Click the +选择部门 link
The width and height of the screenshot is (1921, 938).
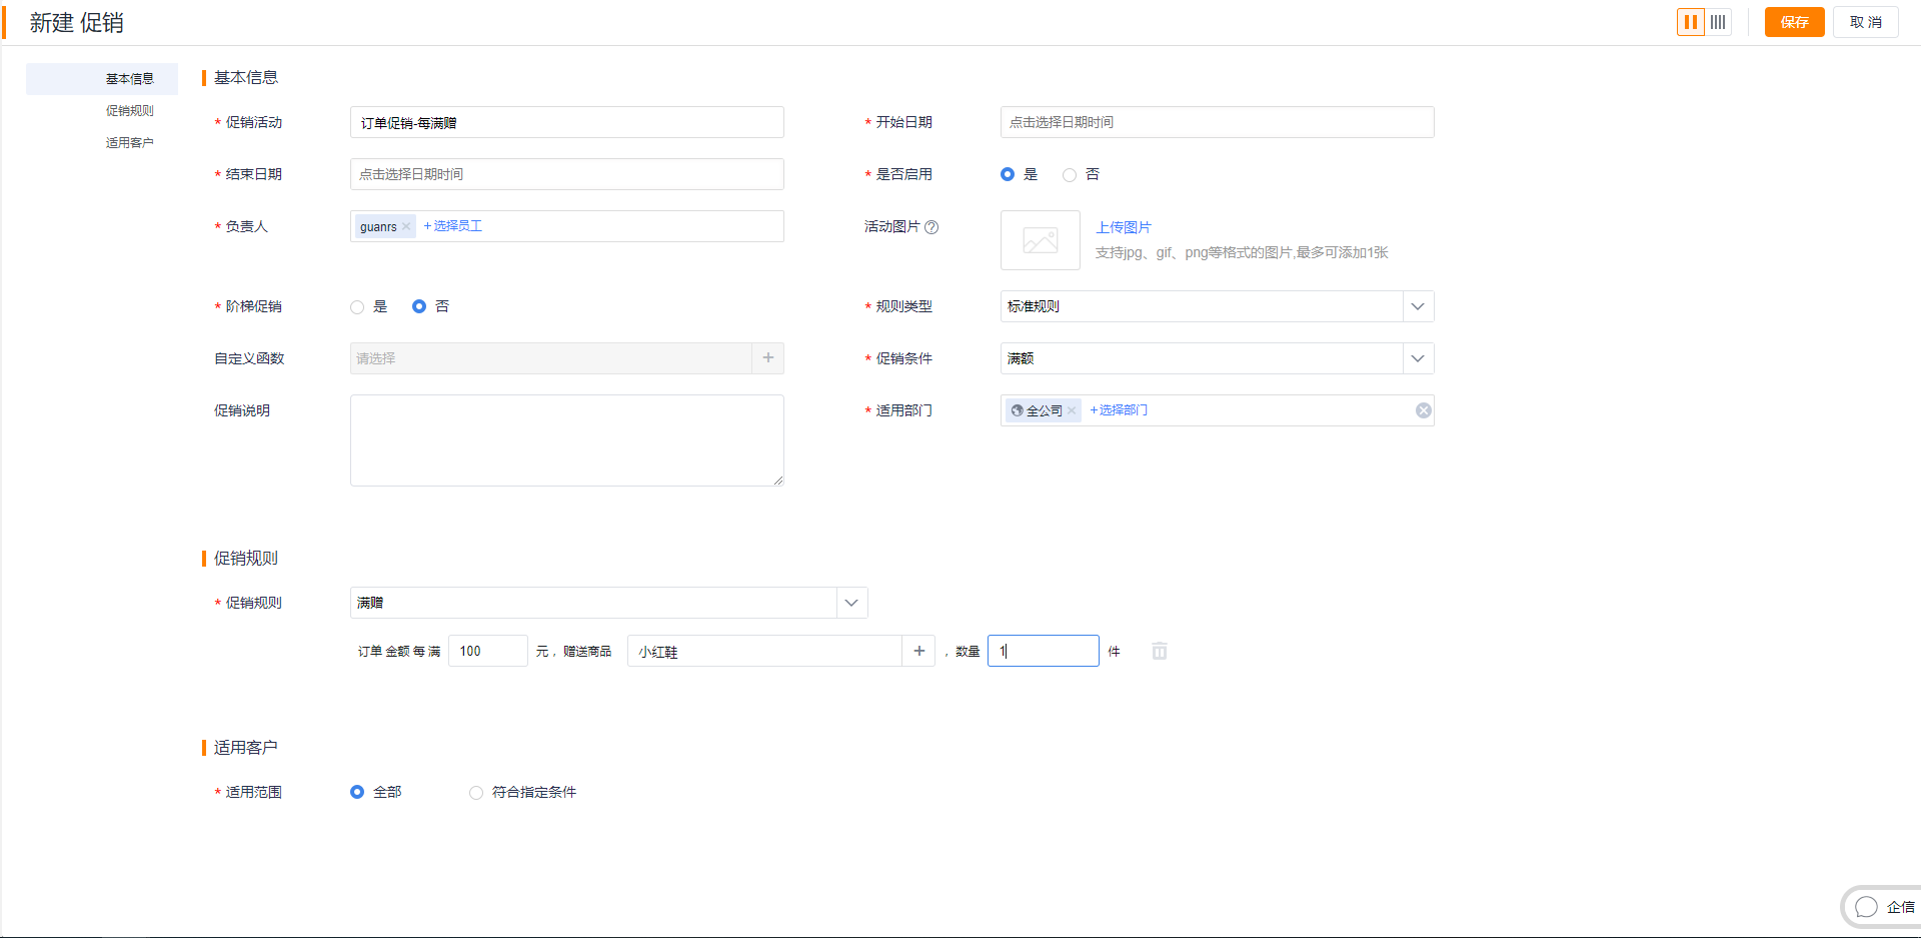pyautogui.click(x=1119, y=410)
